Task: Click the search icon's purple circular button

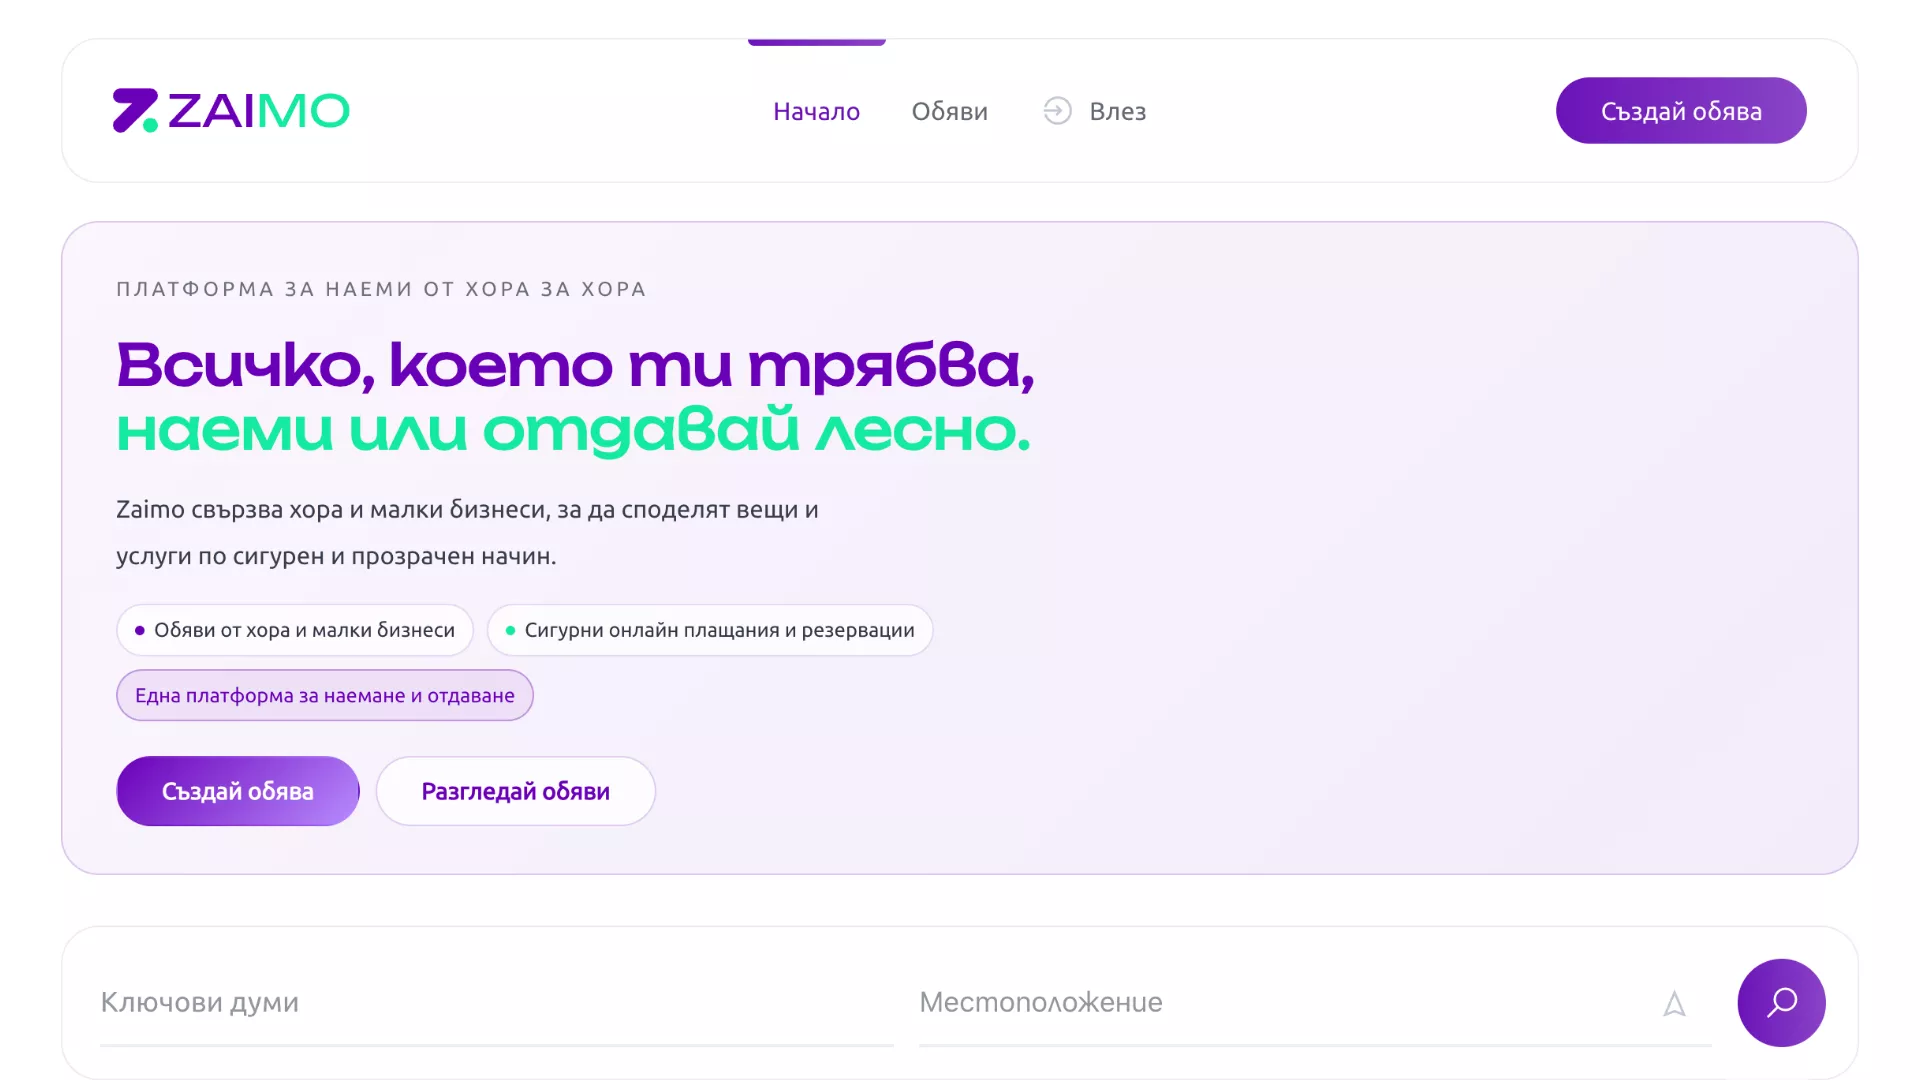Action: point(1781,1002)
